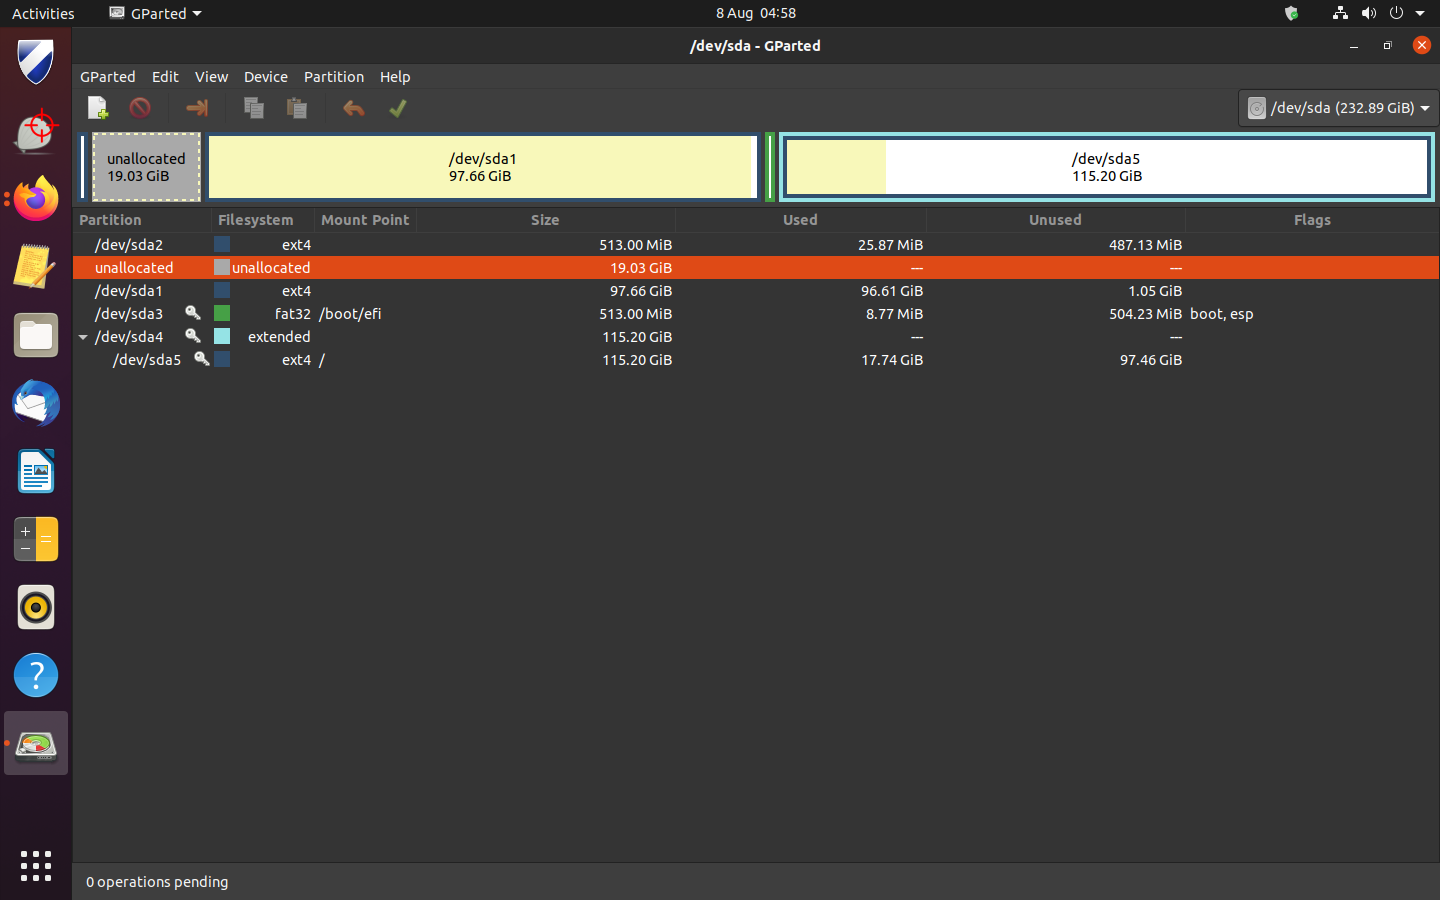Select the /dev/sda5 block in disk map
The height and width of the screenshot is (900, 1440).
point(1107,167)
